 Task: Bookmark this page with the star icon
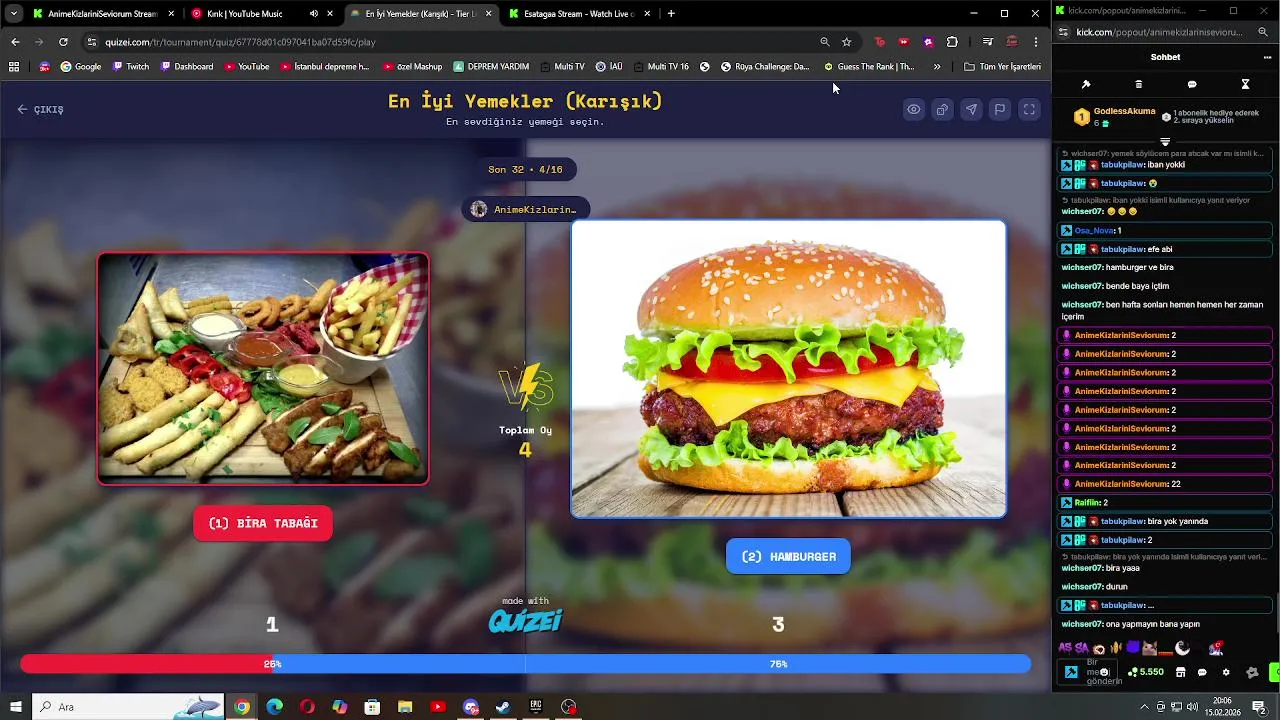[x=847, y=42]
